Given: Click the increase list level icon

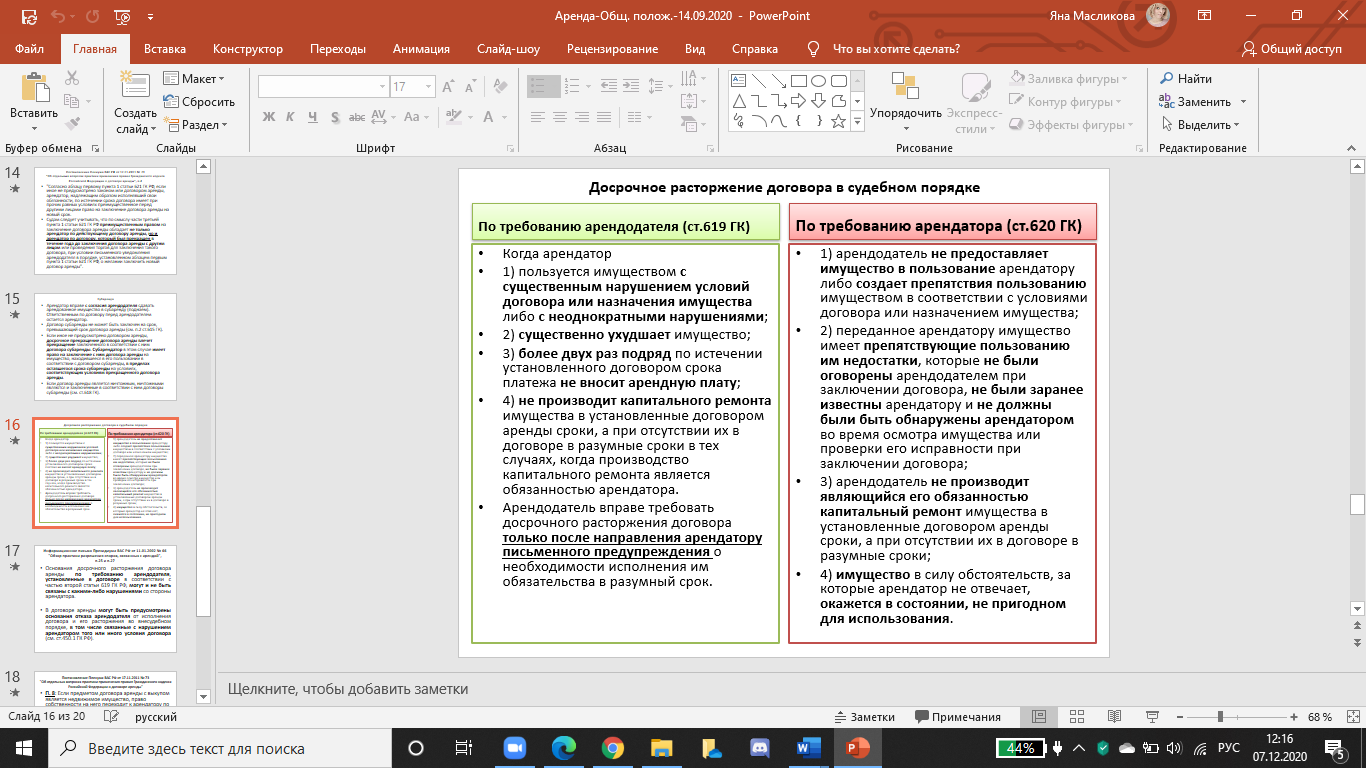Looking at the screenshot, I should click(x=632, y=86).
